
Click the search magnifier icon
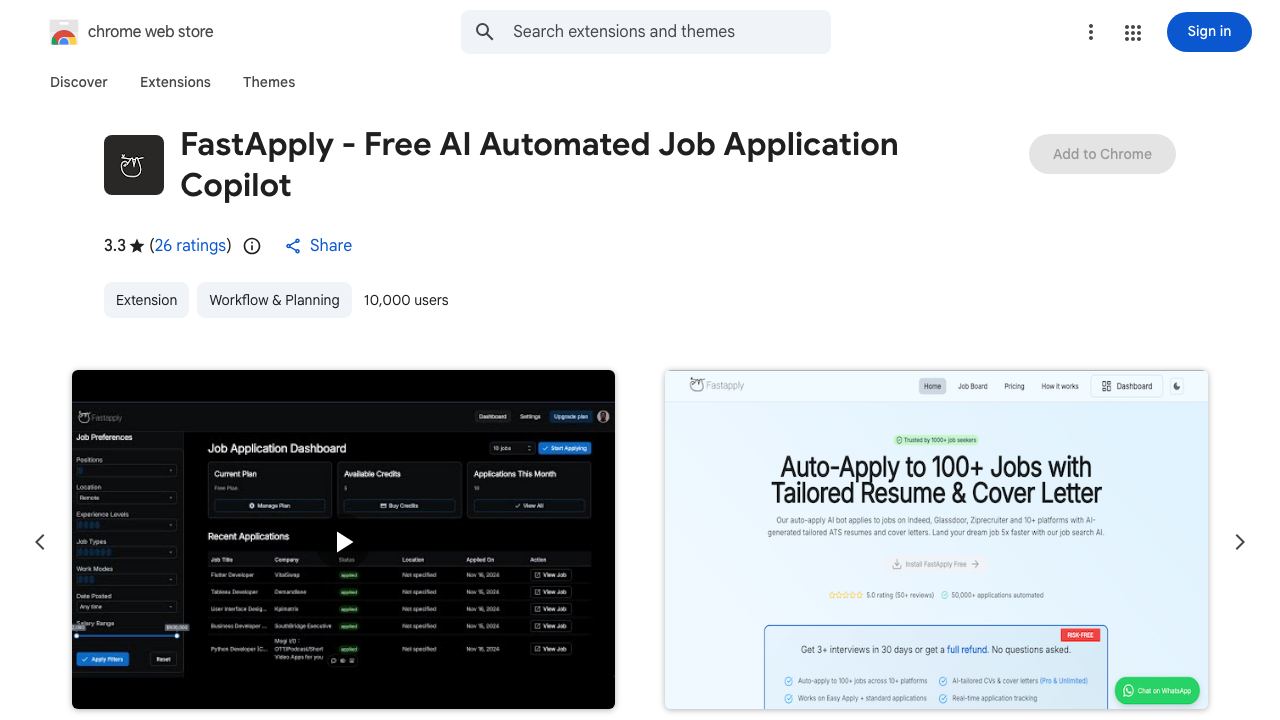point(485,32)
